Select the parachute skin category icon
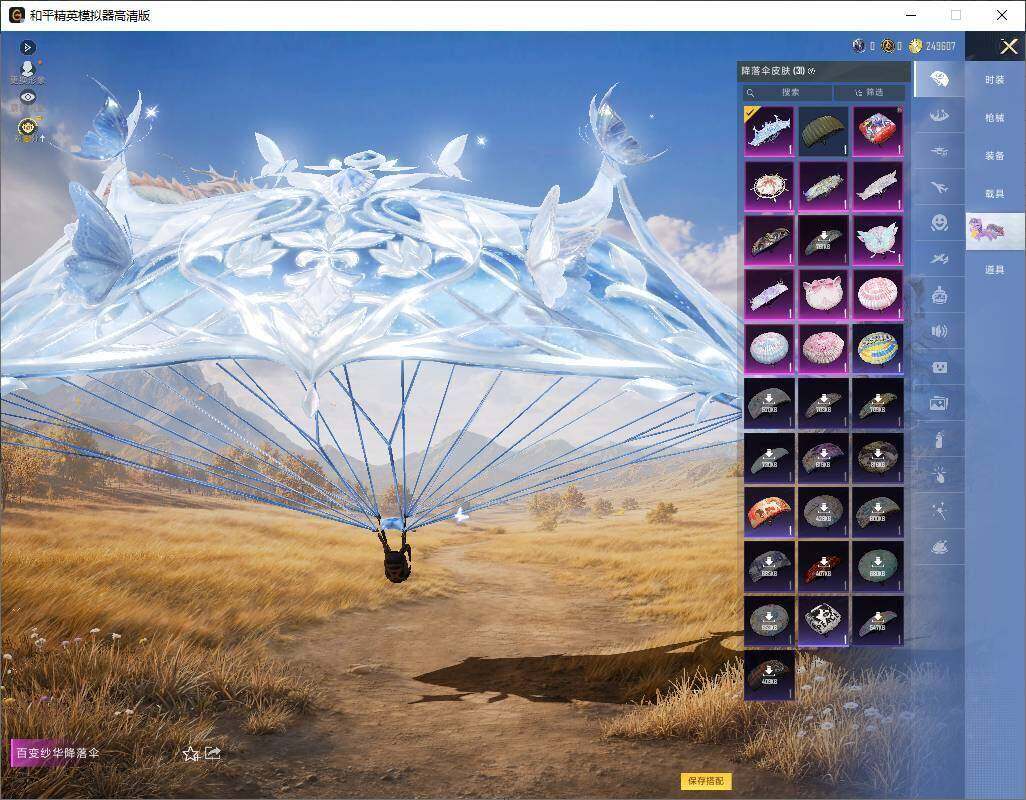 pos(939,79)
